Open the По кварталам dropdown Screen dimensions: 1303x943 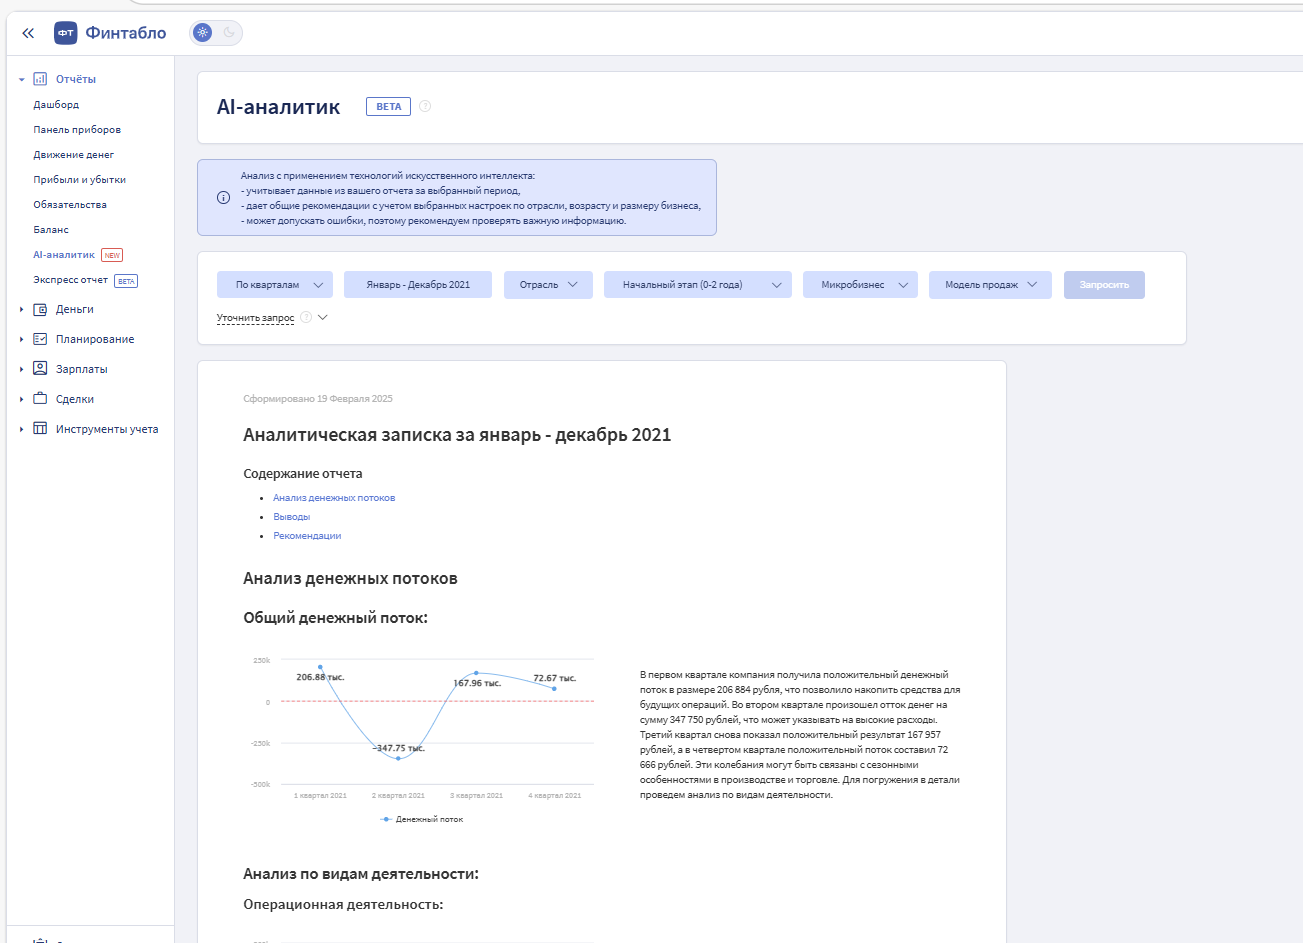275,285
